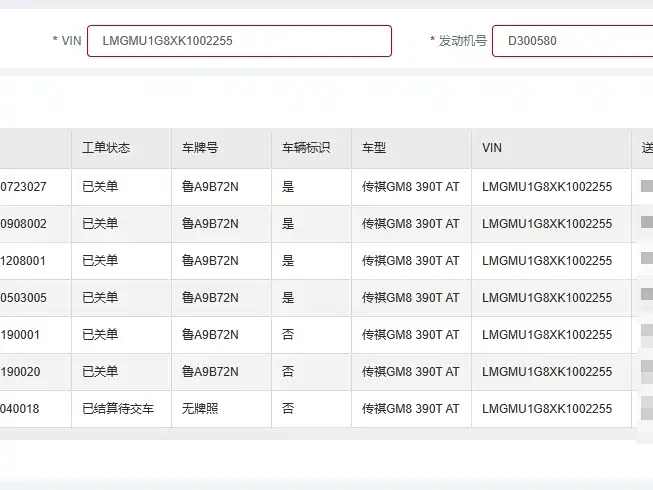The width and height of the screenshot is (653, 490).
Task: Select work order number 190001
Action: tap(20, 335)
